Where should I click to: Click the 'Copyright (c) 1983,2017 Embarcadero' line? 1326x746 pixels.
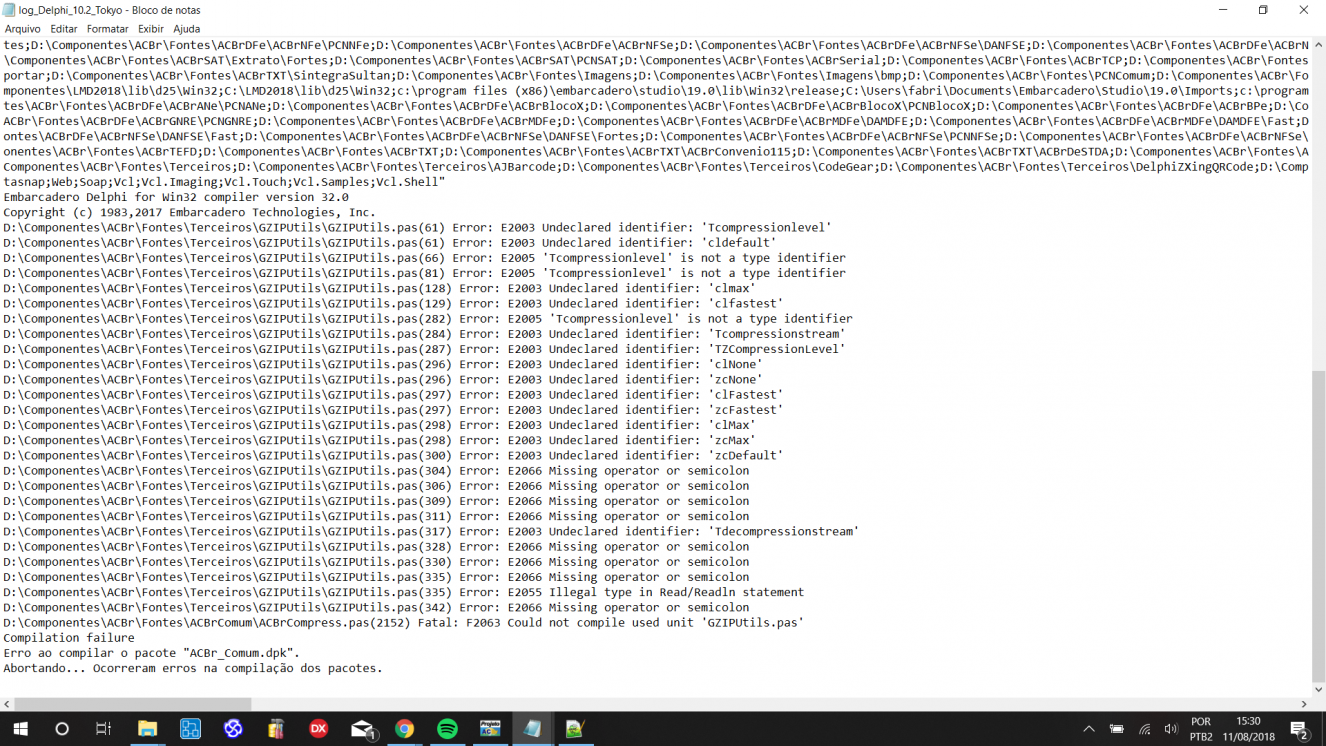[190, 212]
